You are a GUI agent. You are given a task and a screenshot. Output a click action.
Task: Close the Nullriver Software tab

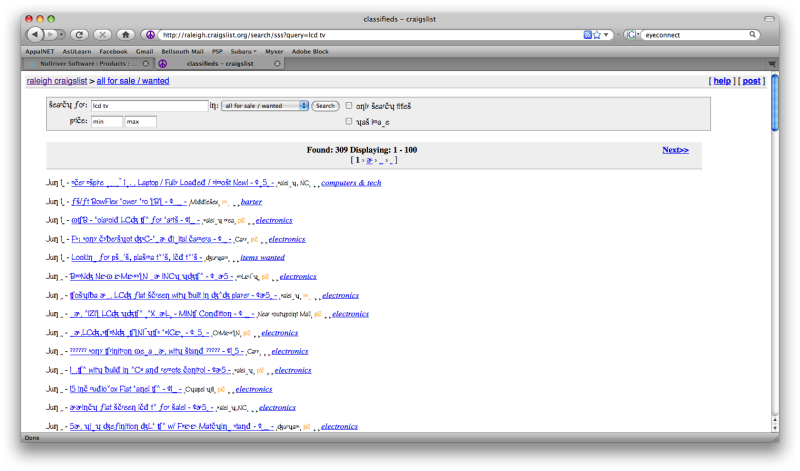click(x=146, y=64)
